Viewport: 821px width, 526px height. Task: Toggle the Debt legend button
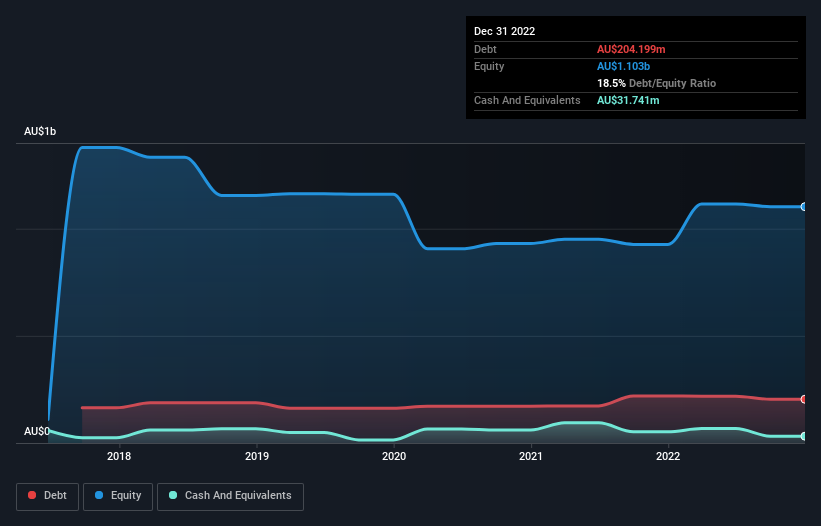click(47, 496)
